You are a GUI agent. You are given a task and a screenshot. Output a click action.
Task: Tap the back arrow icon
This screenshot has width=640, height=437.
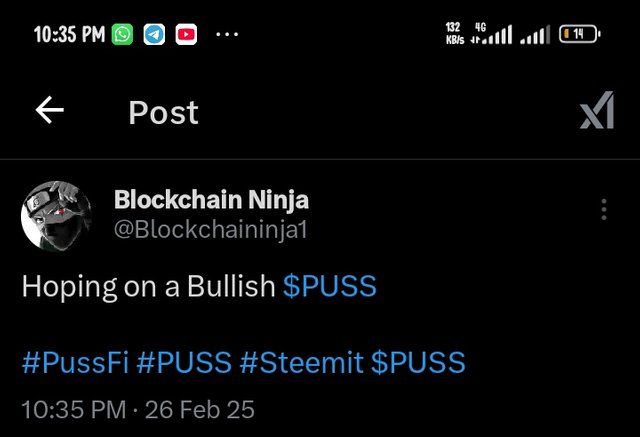[49, 112]
